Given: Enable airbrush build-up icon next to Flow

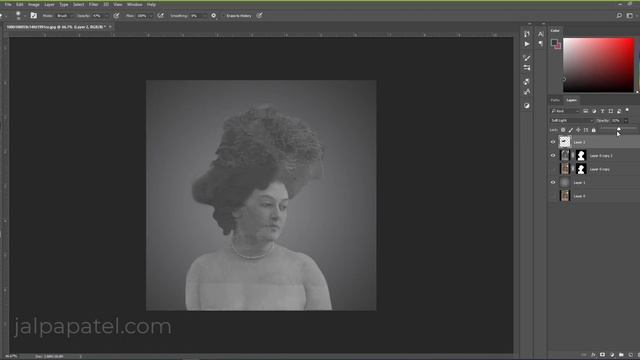Looking at the screenshot, I should point(161,16).
